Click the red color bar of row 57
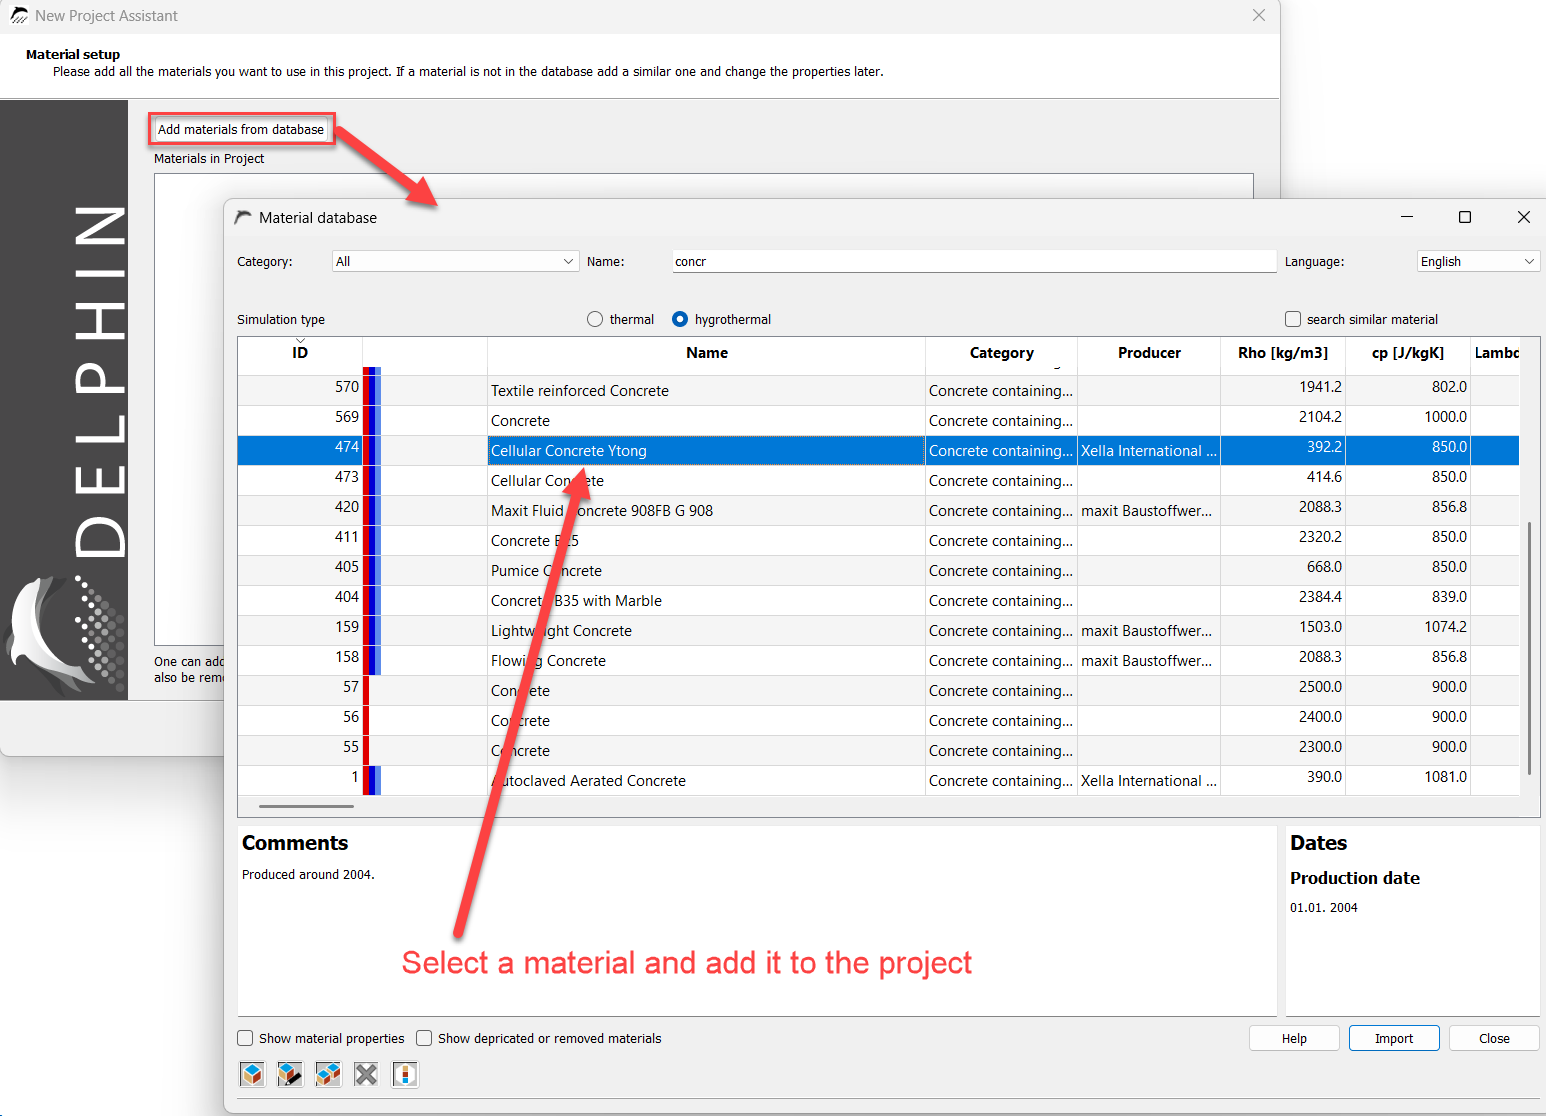This screenshot has width=1546, height=1116. point(366,691)
